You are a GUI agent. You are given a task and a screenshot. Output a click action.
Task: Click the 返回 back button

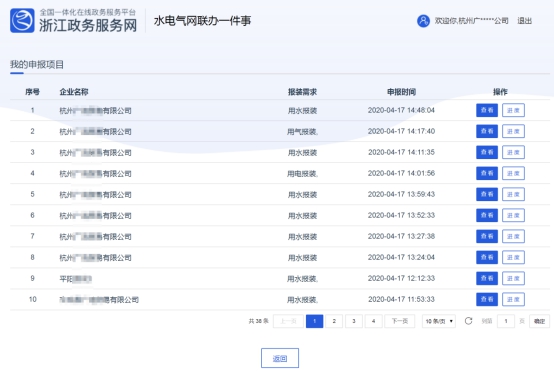[x=280, y=358]
